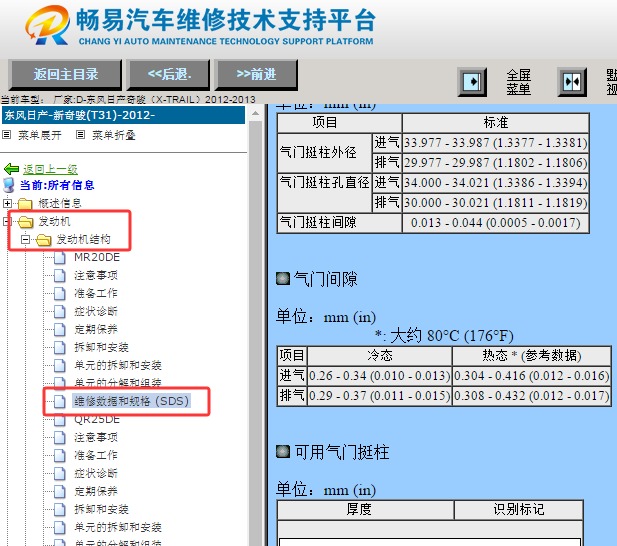Click the cell 30.000 - 30.021 (1.1811 - 1.1819)
Viewport: 617px width, 546px height.
495,203
